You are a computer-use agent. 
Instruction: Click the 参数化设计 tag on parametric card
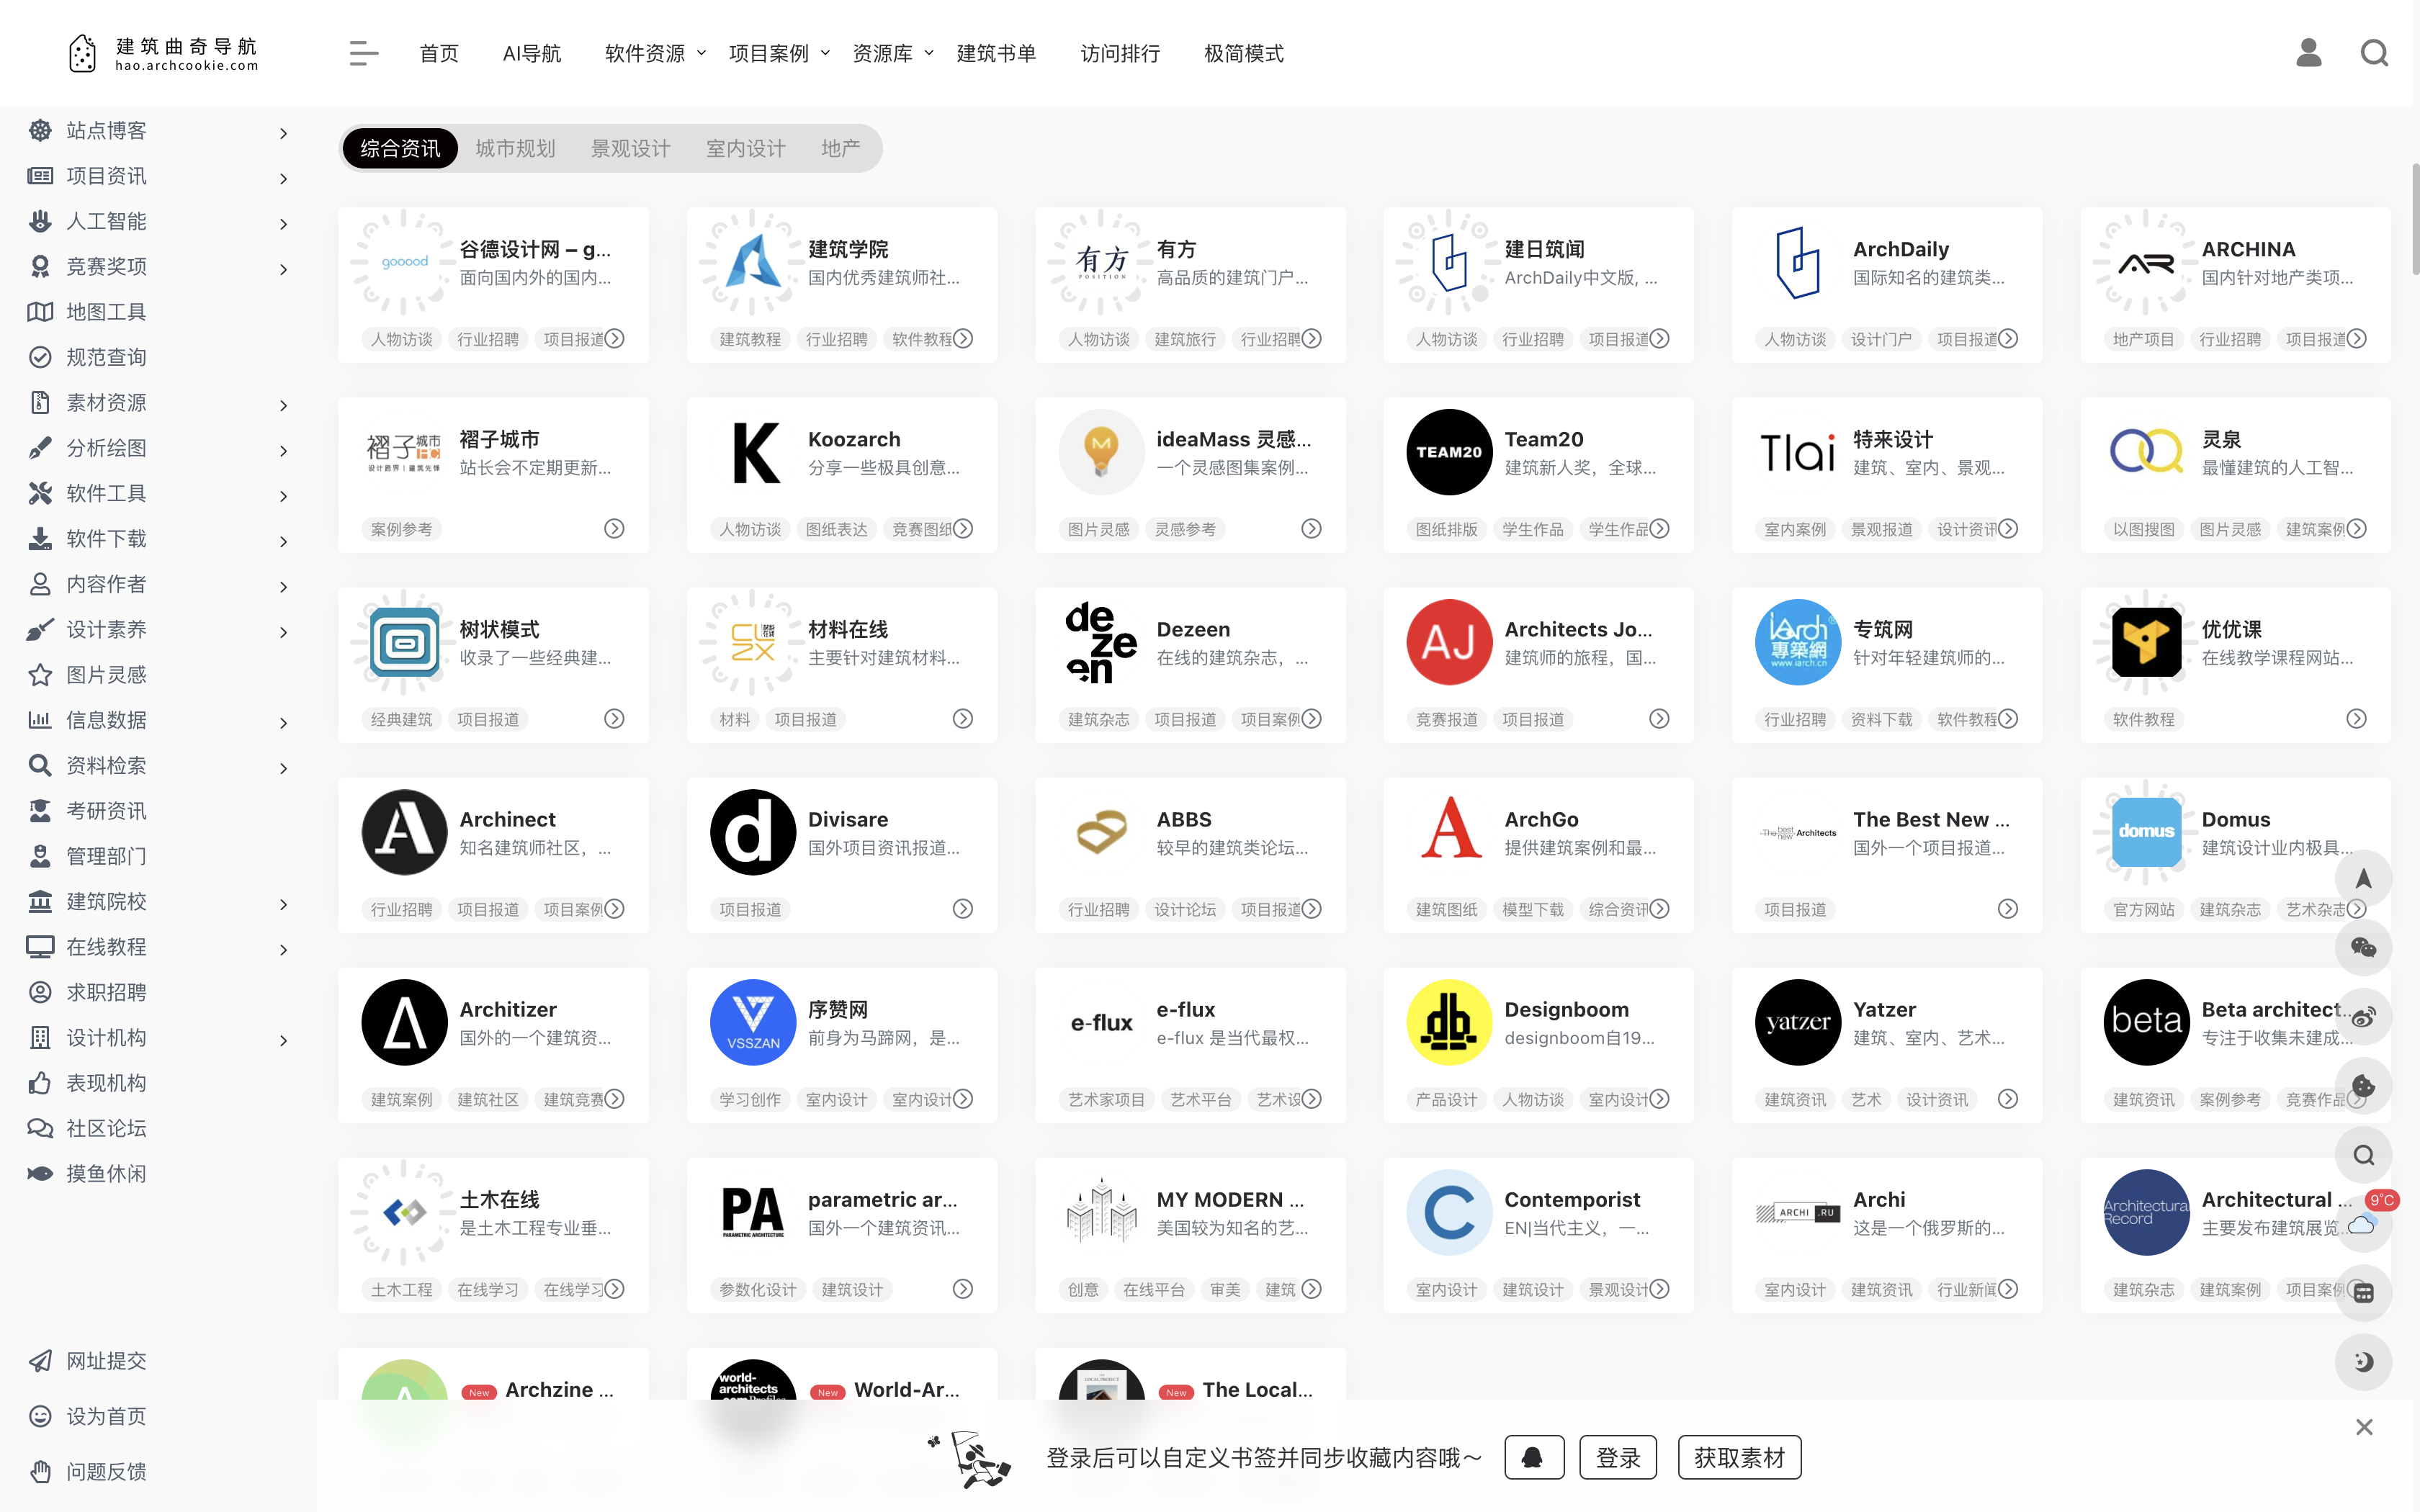tap(758, 1289)
